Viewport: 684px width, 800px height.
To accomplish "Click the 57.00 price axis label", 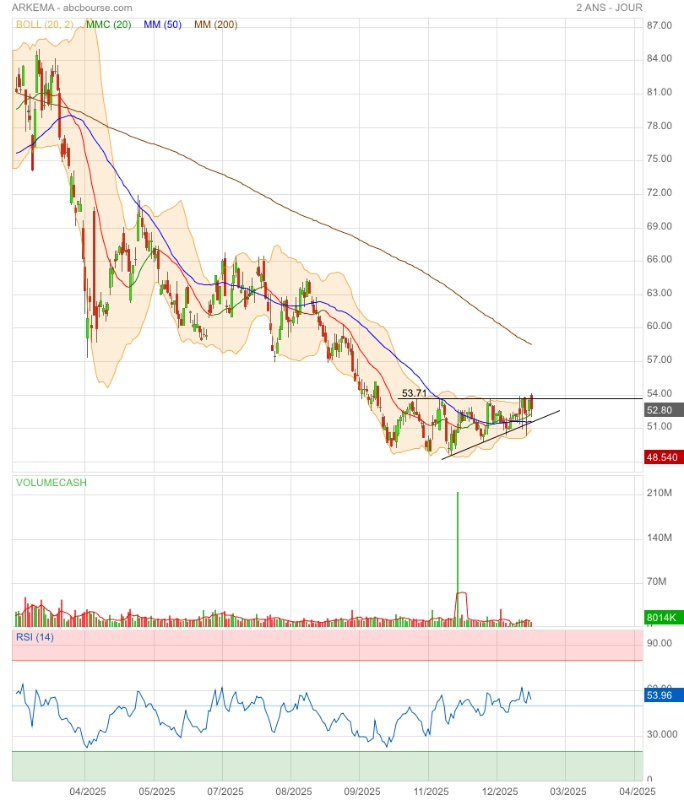I will pos(659,360).
